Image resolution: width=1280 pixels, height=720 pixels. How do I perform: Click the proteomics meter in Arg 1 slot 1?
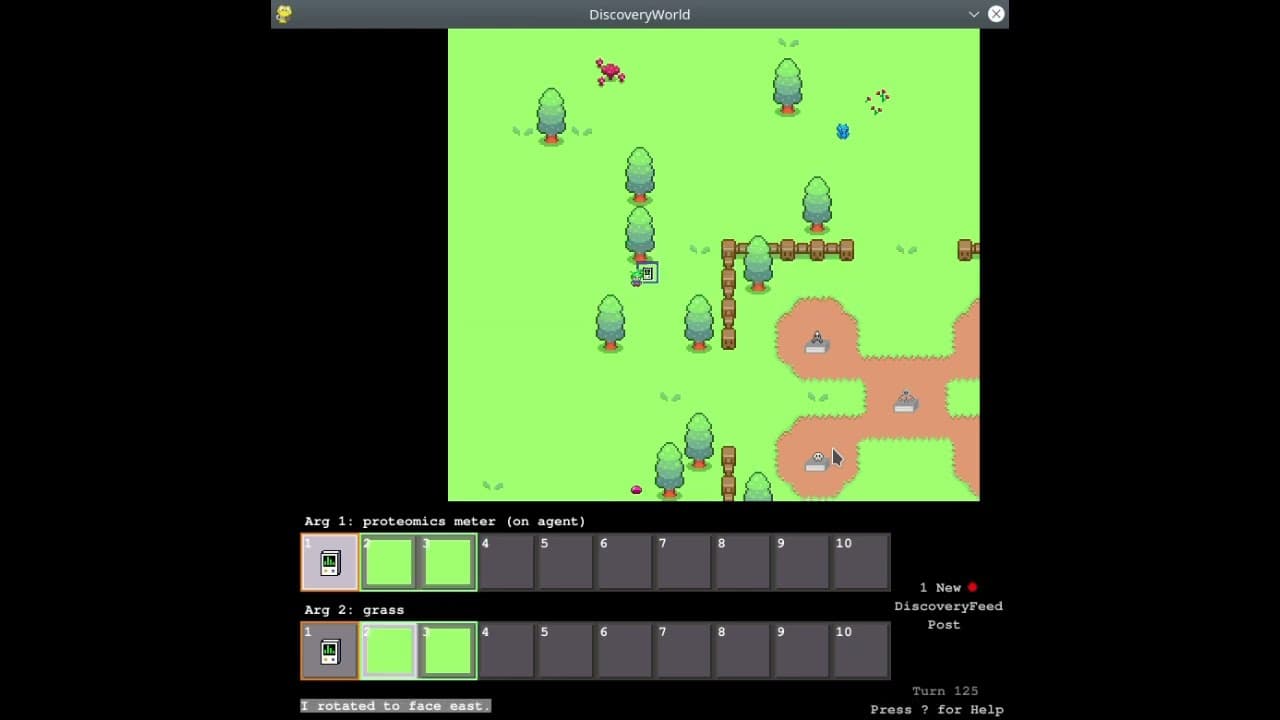[x=330, y=563]
